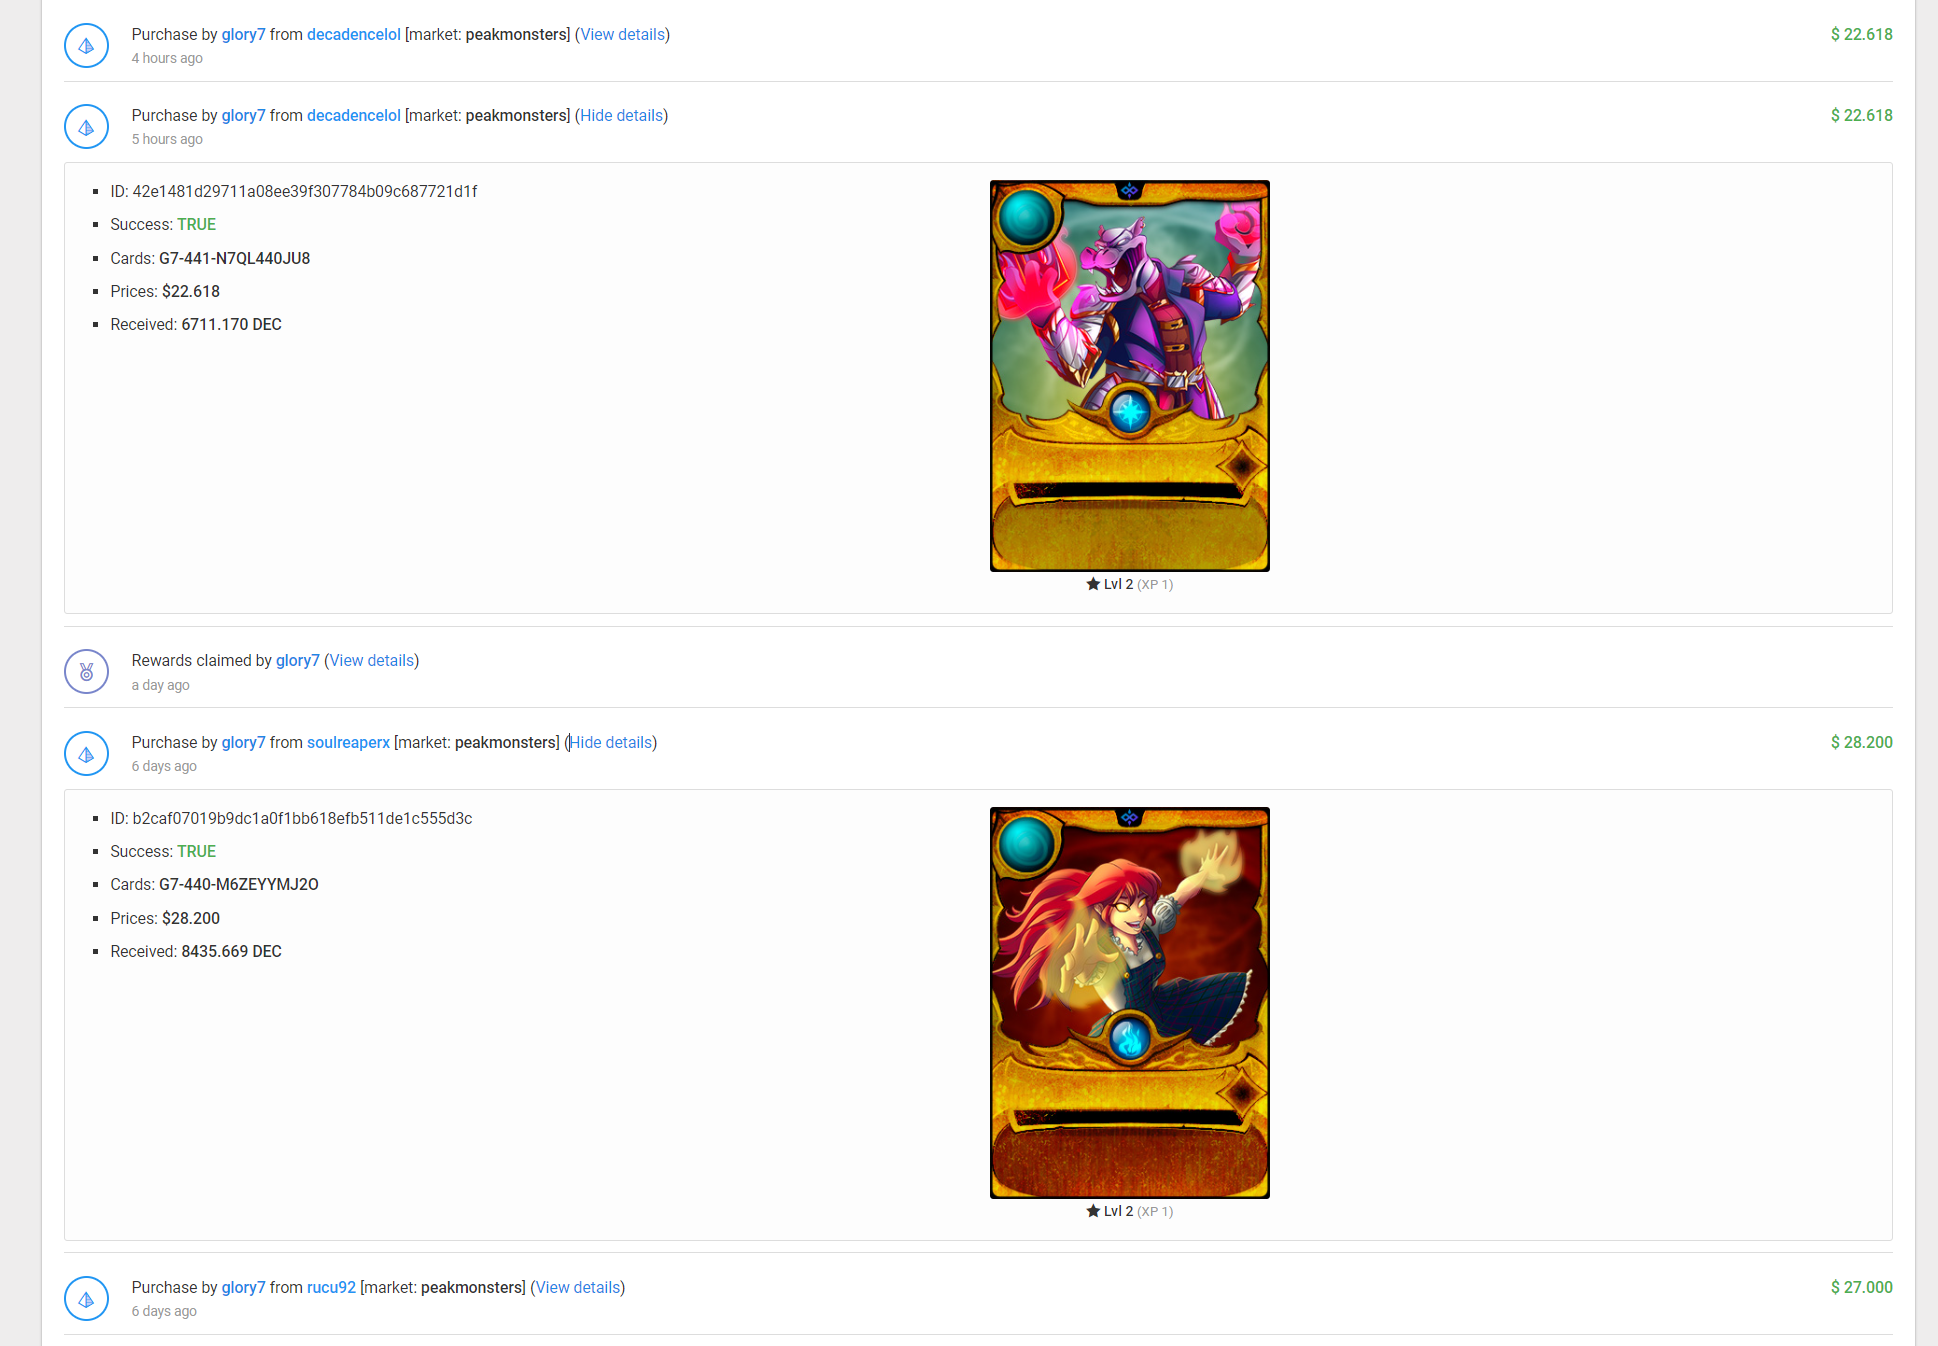Screen dimensions: 1938x1346
Task: Open glory7 link in Rewards claimed row
Action: pyautogui.click(x=297, y=660)
